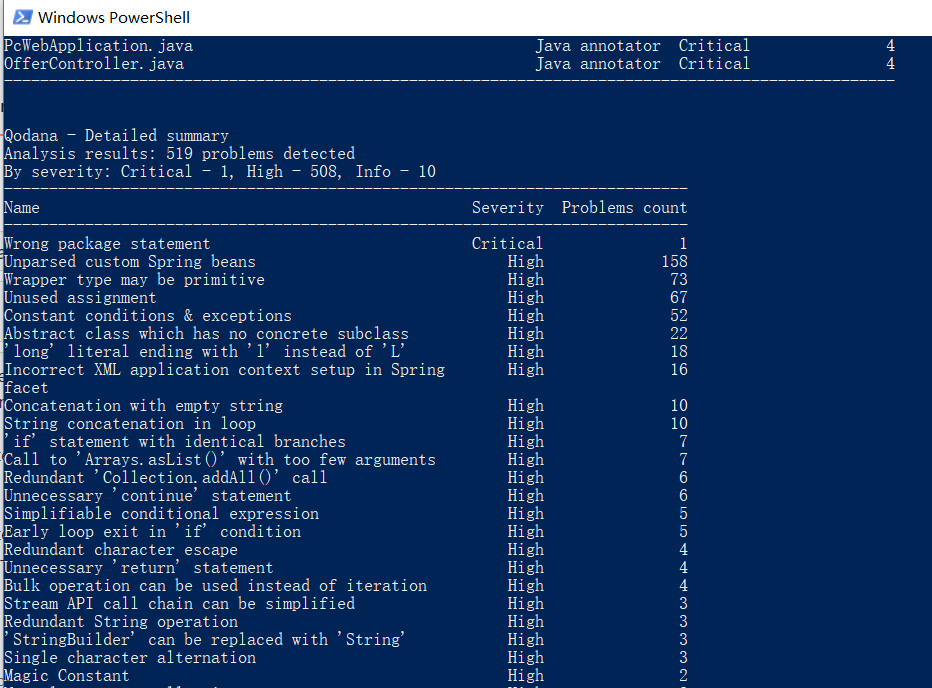932x688 pixels.
Task: Click the Problems count column header
Action: coord(624,207)
